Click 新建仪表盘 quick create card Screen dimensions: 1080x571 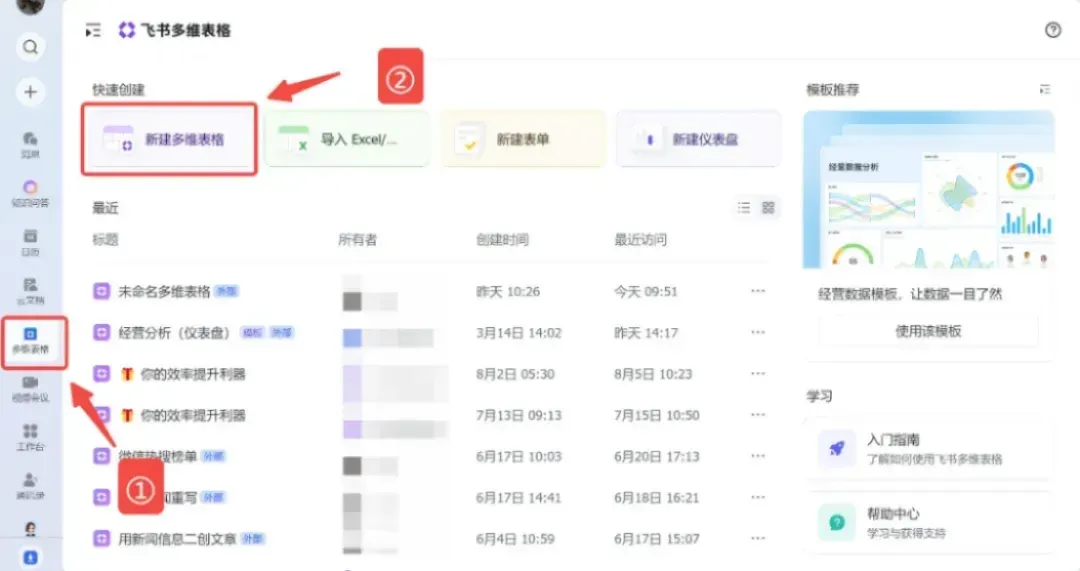698,139
